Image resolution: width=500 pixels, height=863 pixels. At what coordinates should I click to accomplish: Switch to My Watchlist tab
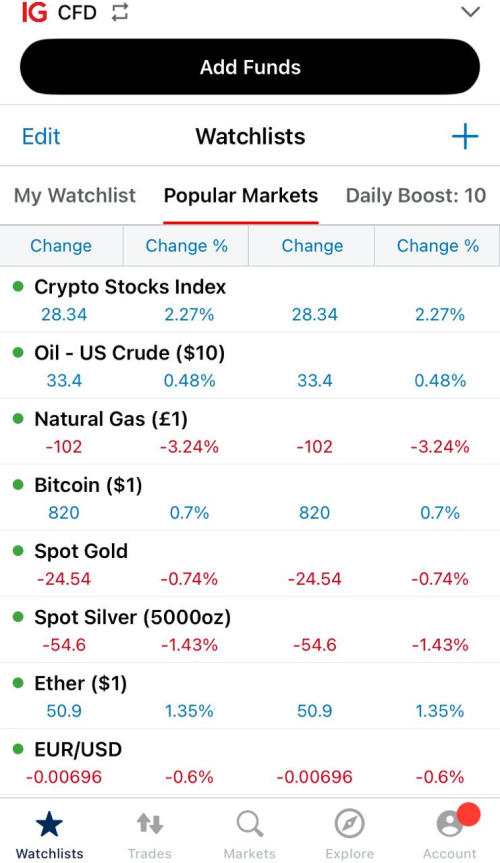click(x=75, y=195)
